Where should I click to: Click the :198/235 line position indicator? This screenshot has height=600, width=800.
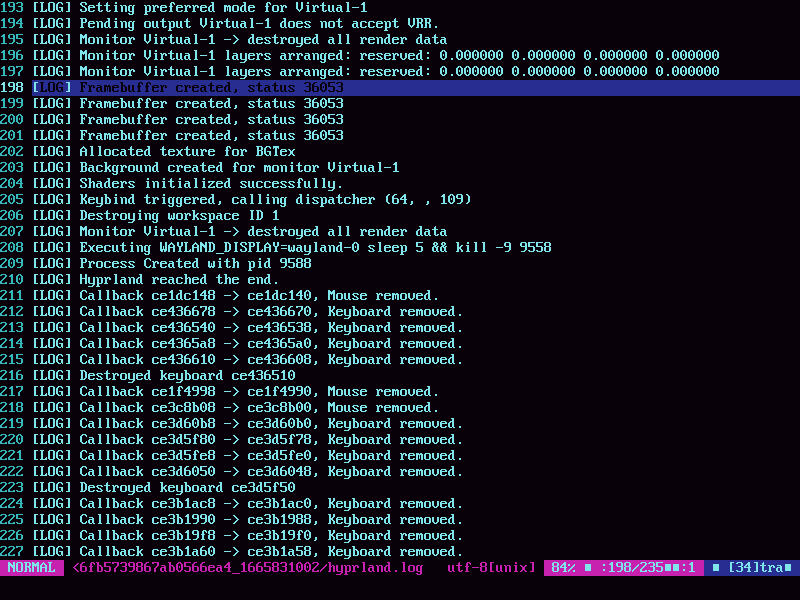tap(632, 567)
